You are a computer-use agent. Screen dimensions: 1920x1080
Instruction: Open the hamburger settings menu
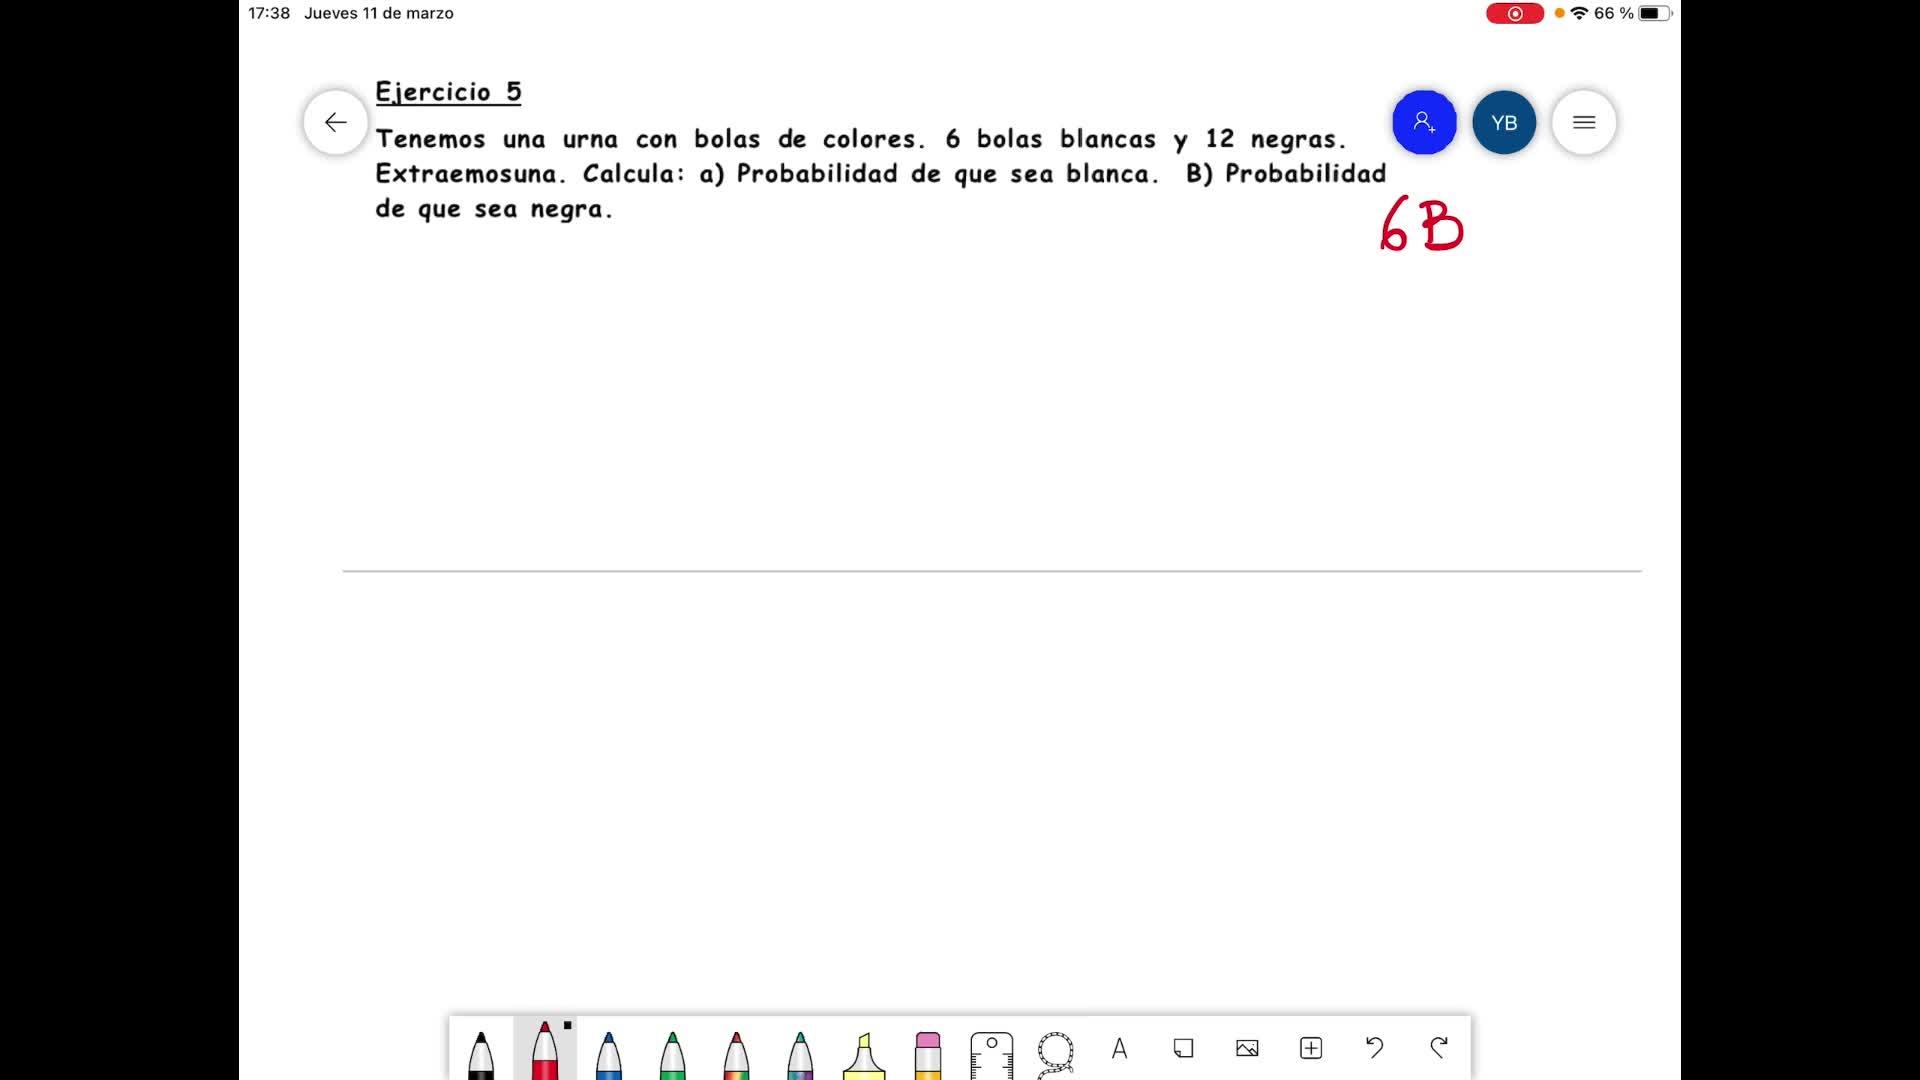coord(1584,122)
